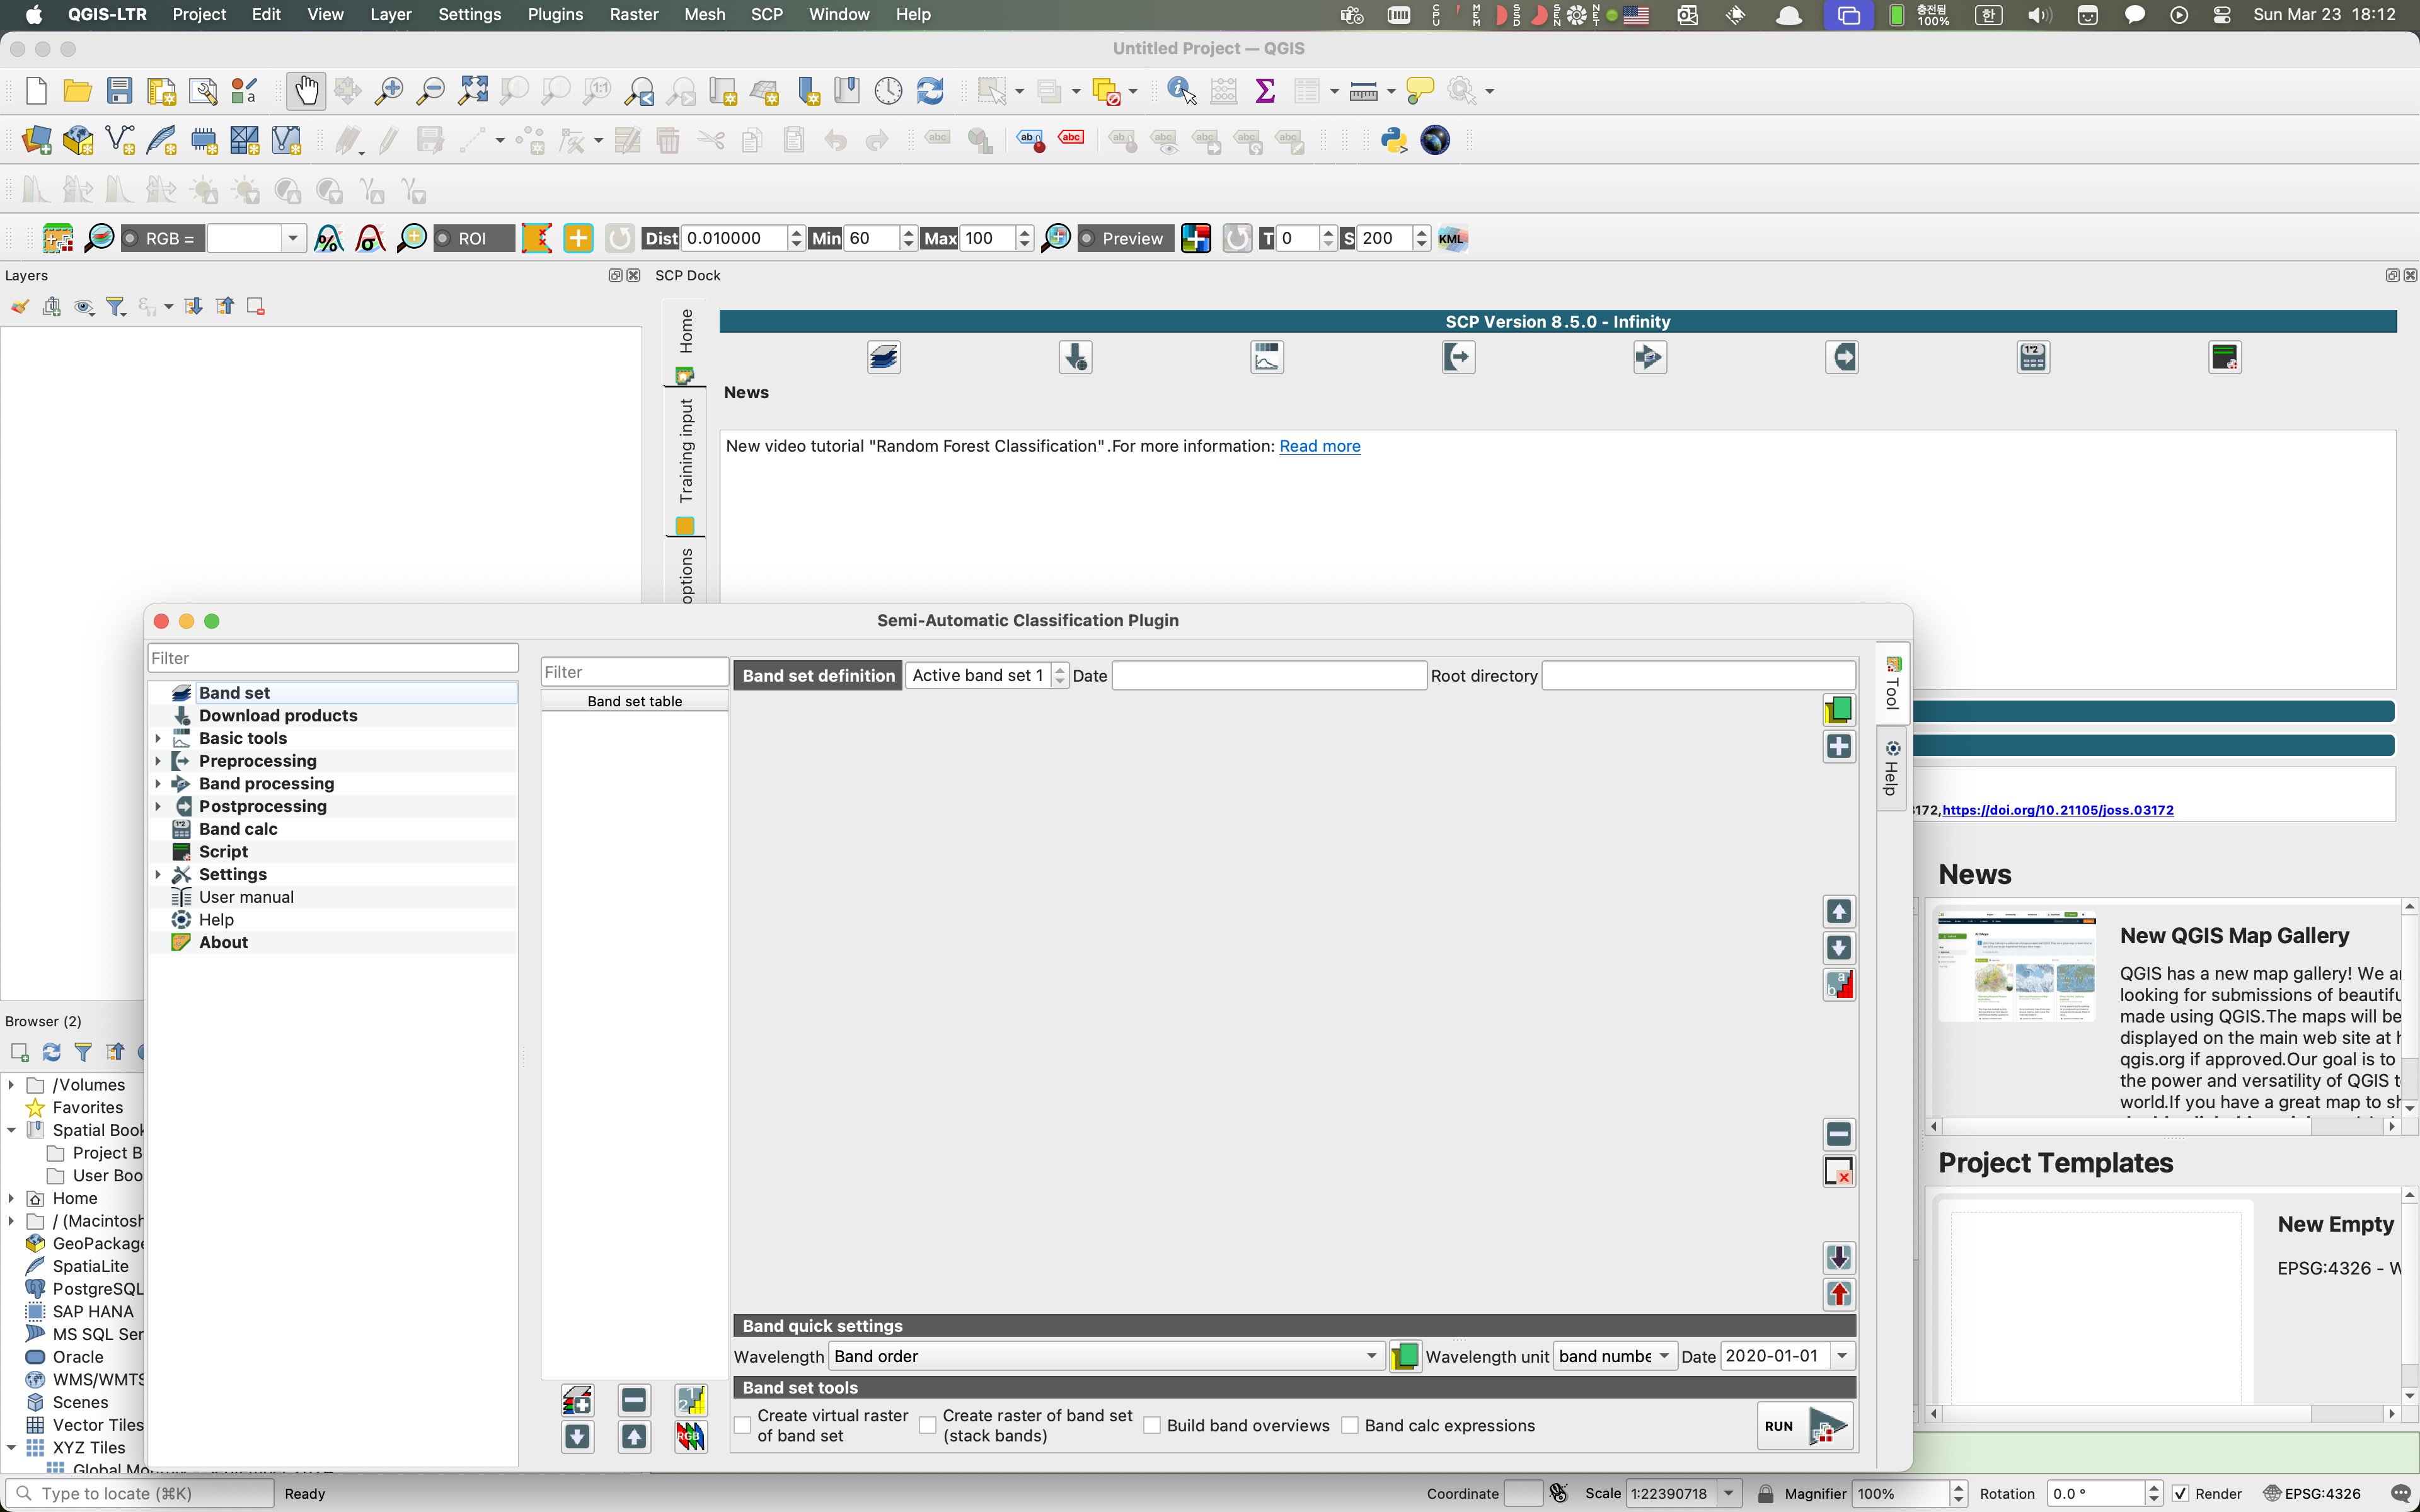2420x1512 pixels.
Task: Open macOS Control Center icon in menu bar
Action: tap(2221, 14)
